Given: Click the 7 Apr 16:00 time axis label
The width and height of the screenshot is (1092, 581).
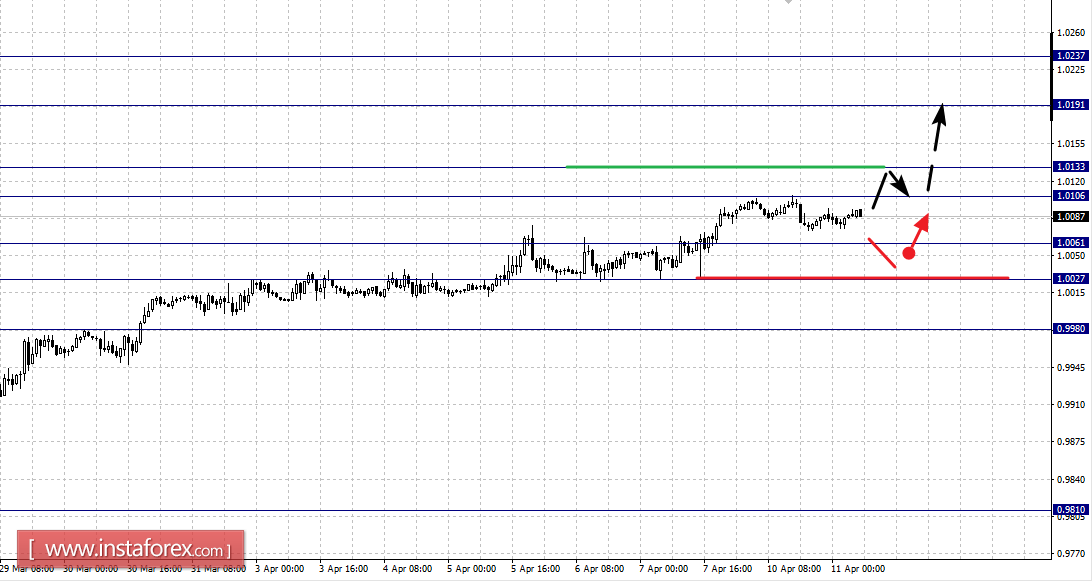Looking at the screenshot, I should coord(728,568).
